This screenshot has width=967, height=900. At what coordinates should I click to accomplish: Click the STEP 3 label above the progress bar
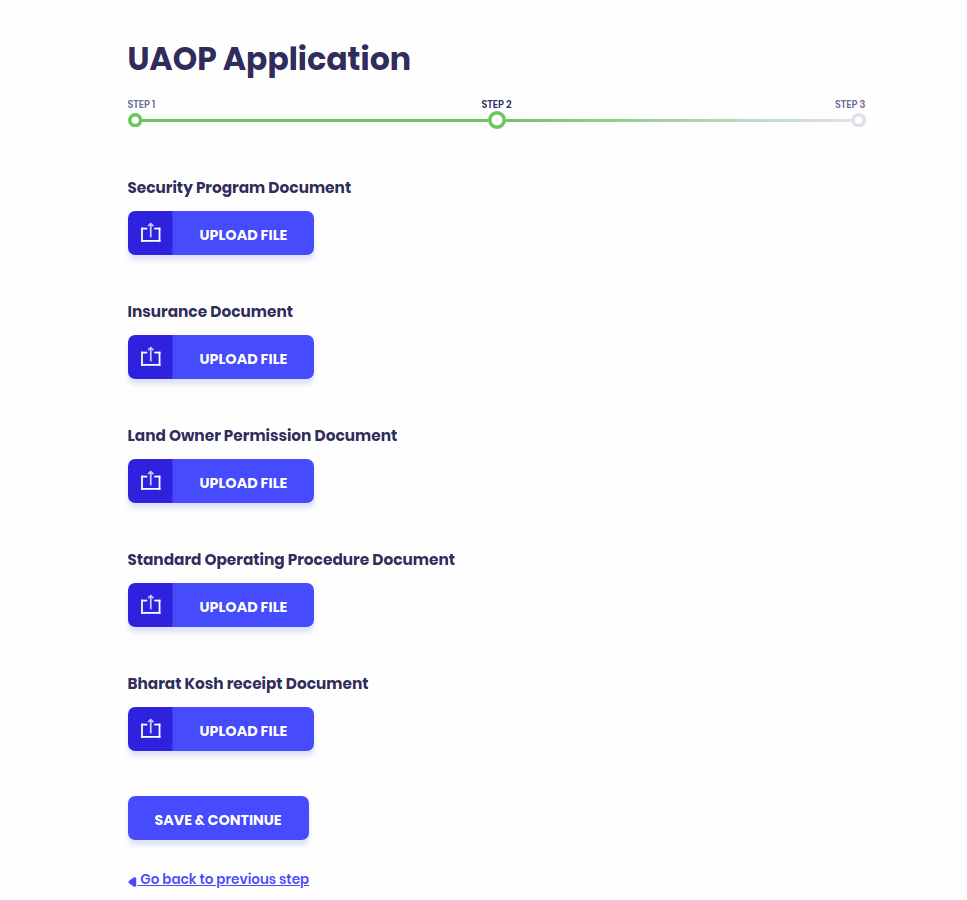click(x=850, y=103)
